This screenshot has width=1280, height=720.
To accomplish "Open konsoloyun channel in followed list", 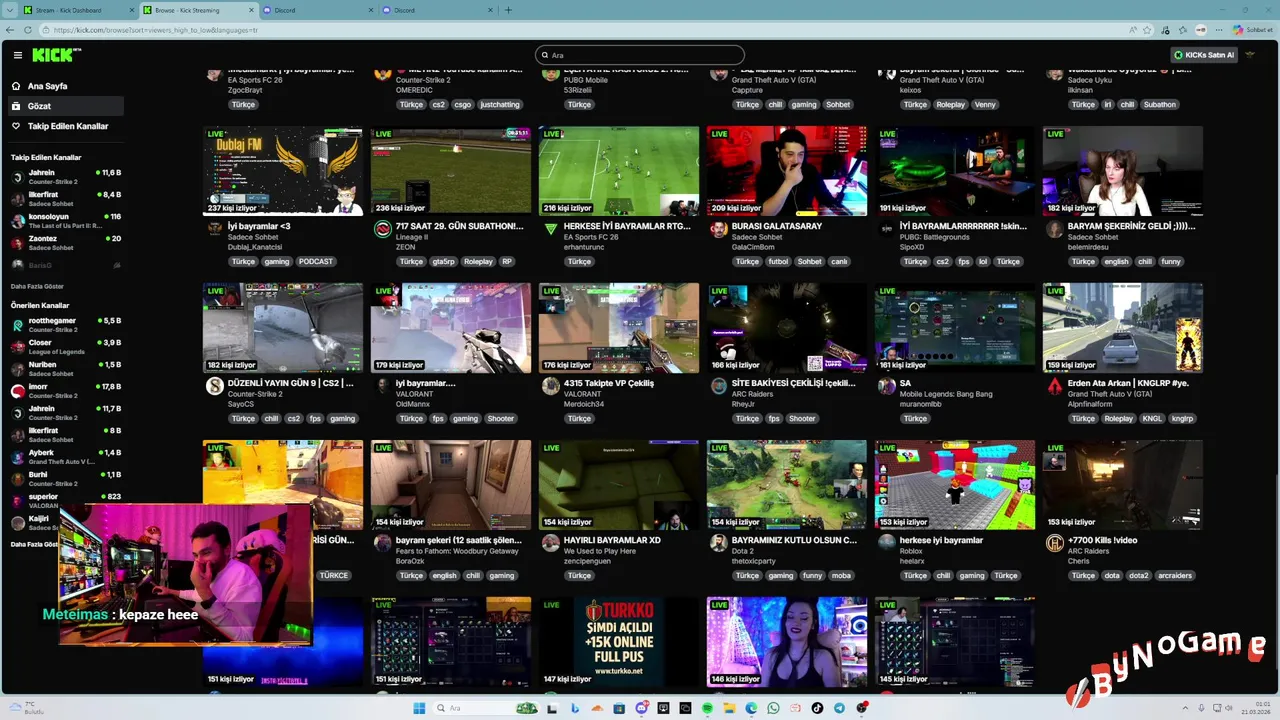I will pyautogui.click(x=66, y=221).
